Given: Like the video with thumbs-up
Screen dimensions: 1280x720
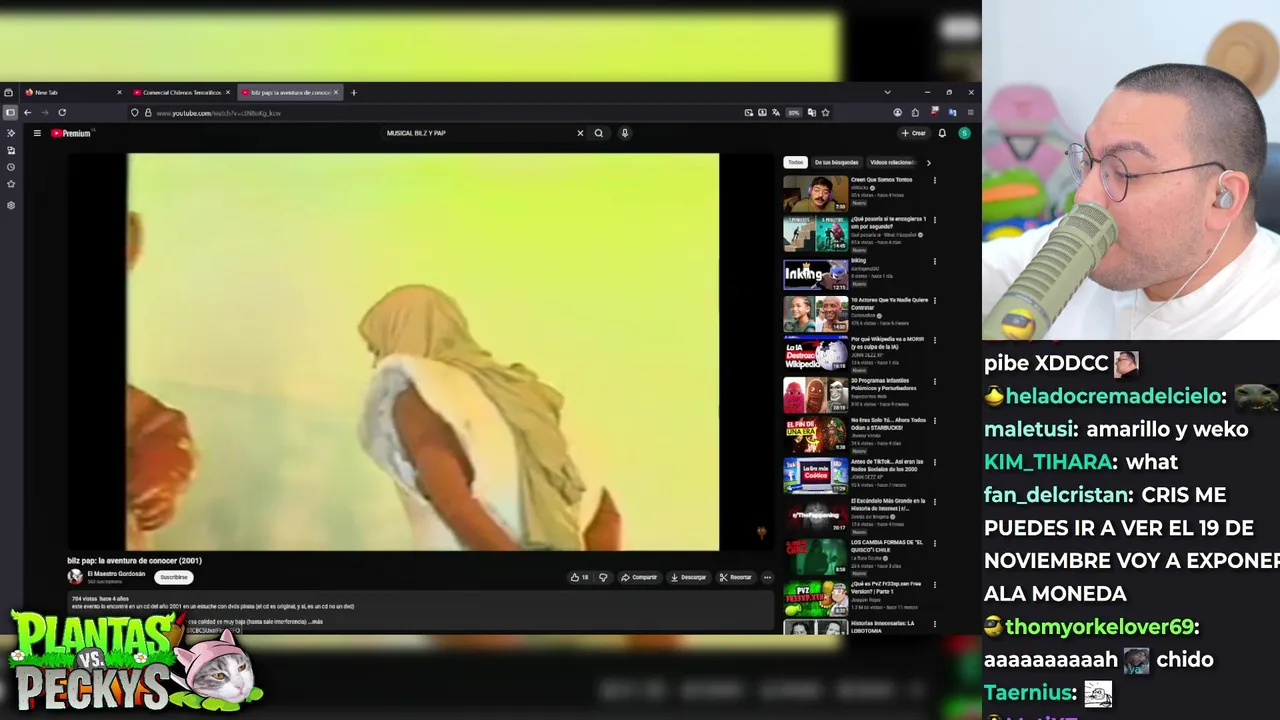Looking at the screenshot, I should click(579, 577).
